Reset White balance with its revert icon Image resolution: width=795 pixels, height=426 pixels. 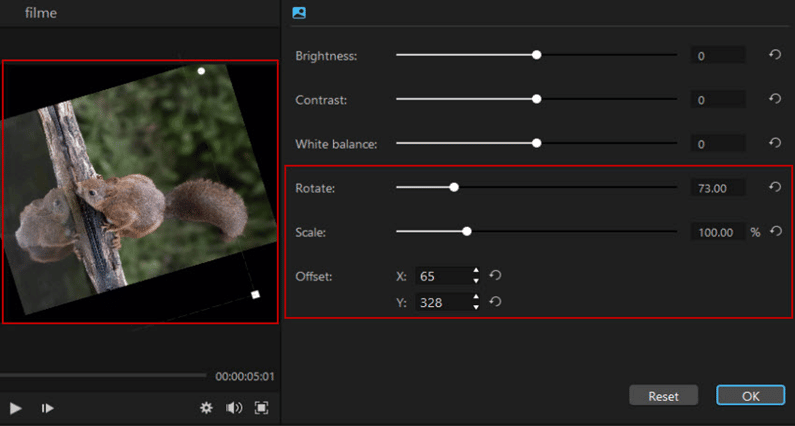tap(774, 143)
